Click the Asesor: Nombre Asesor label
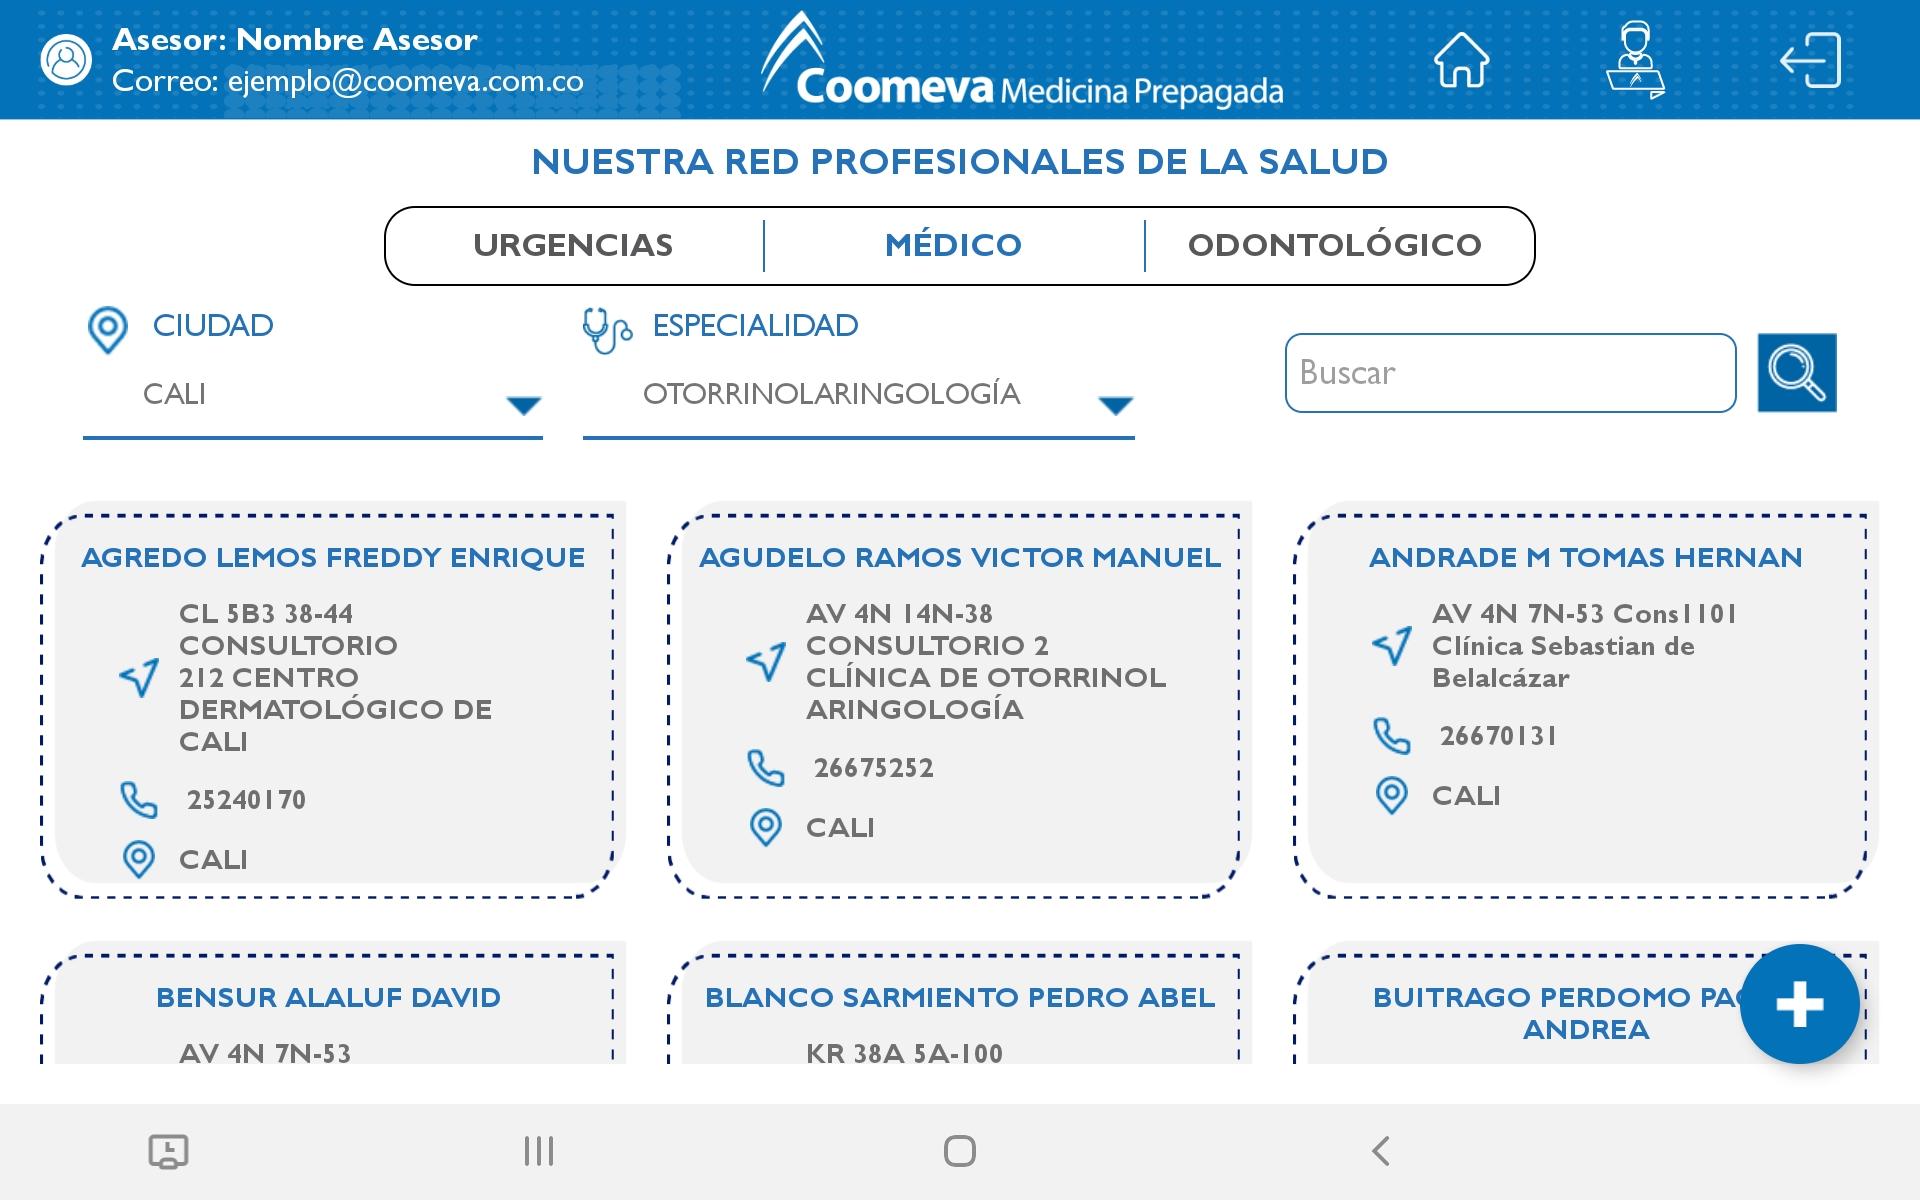This screenshot has height=1200, width=1920. [295, 39]
